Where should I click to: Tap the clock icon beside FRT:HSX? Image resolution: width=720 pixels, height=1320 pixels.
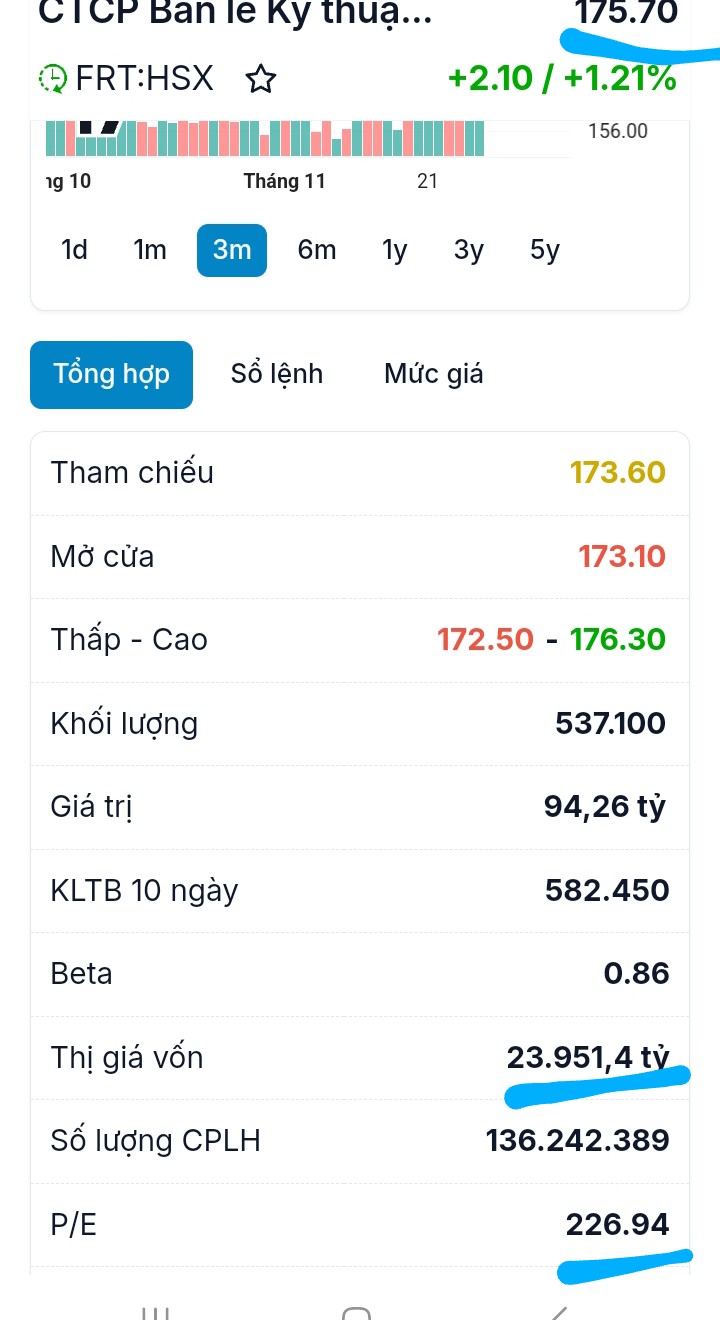pos(51,78)
